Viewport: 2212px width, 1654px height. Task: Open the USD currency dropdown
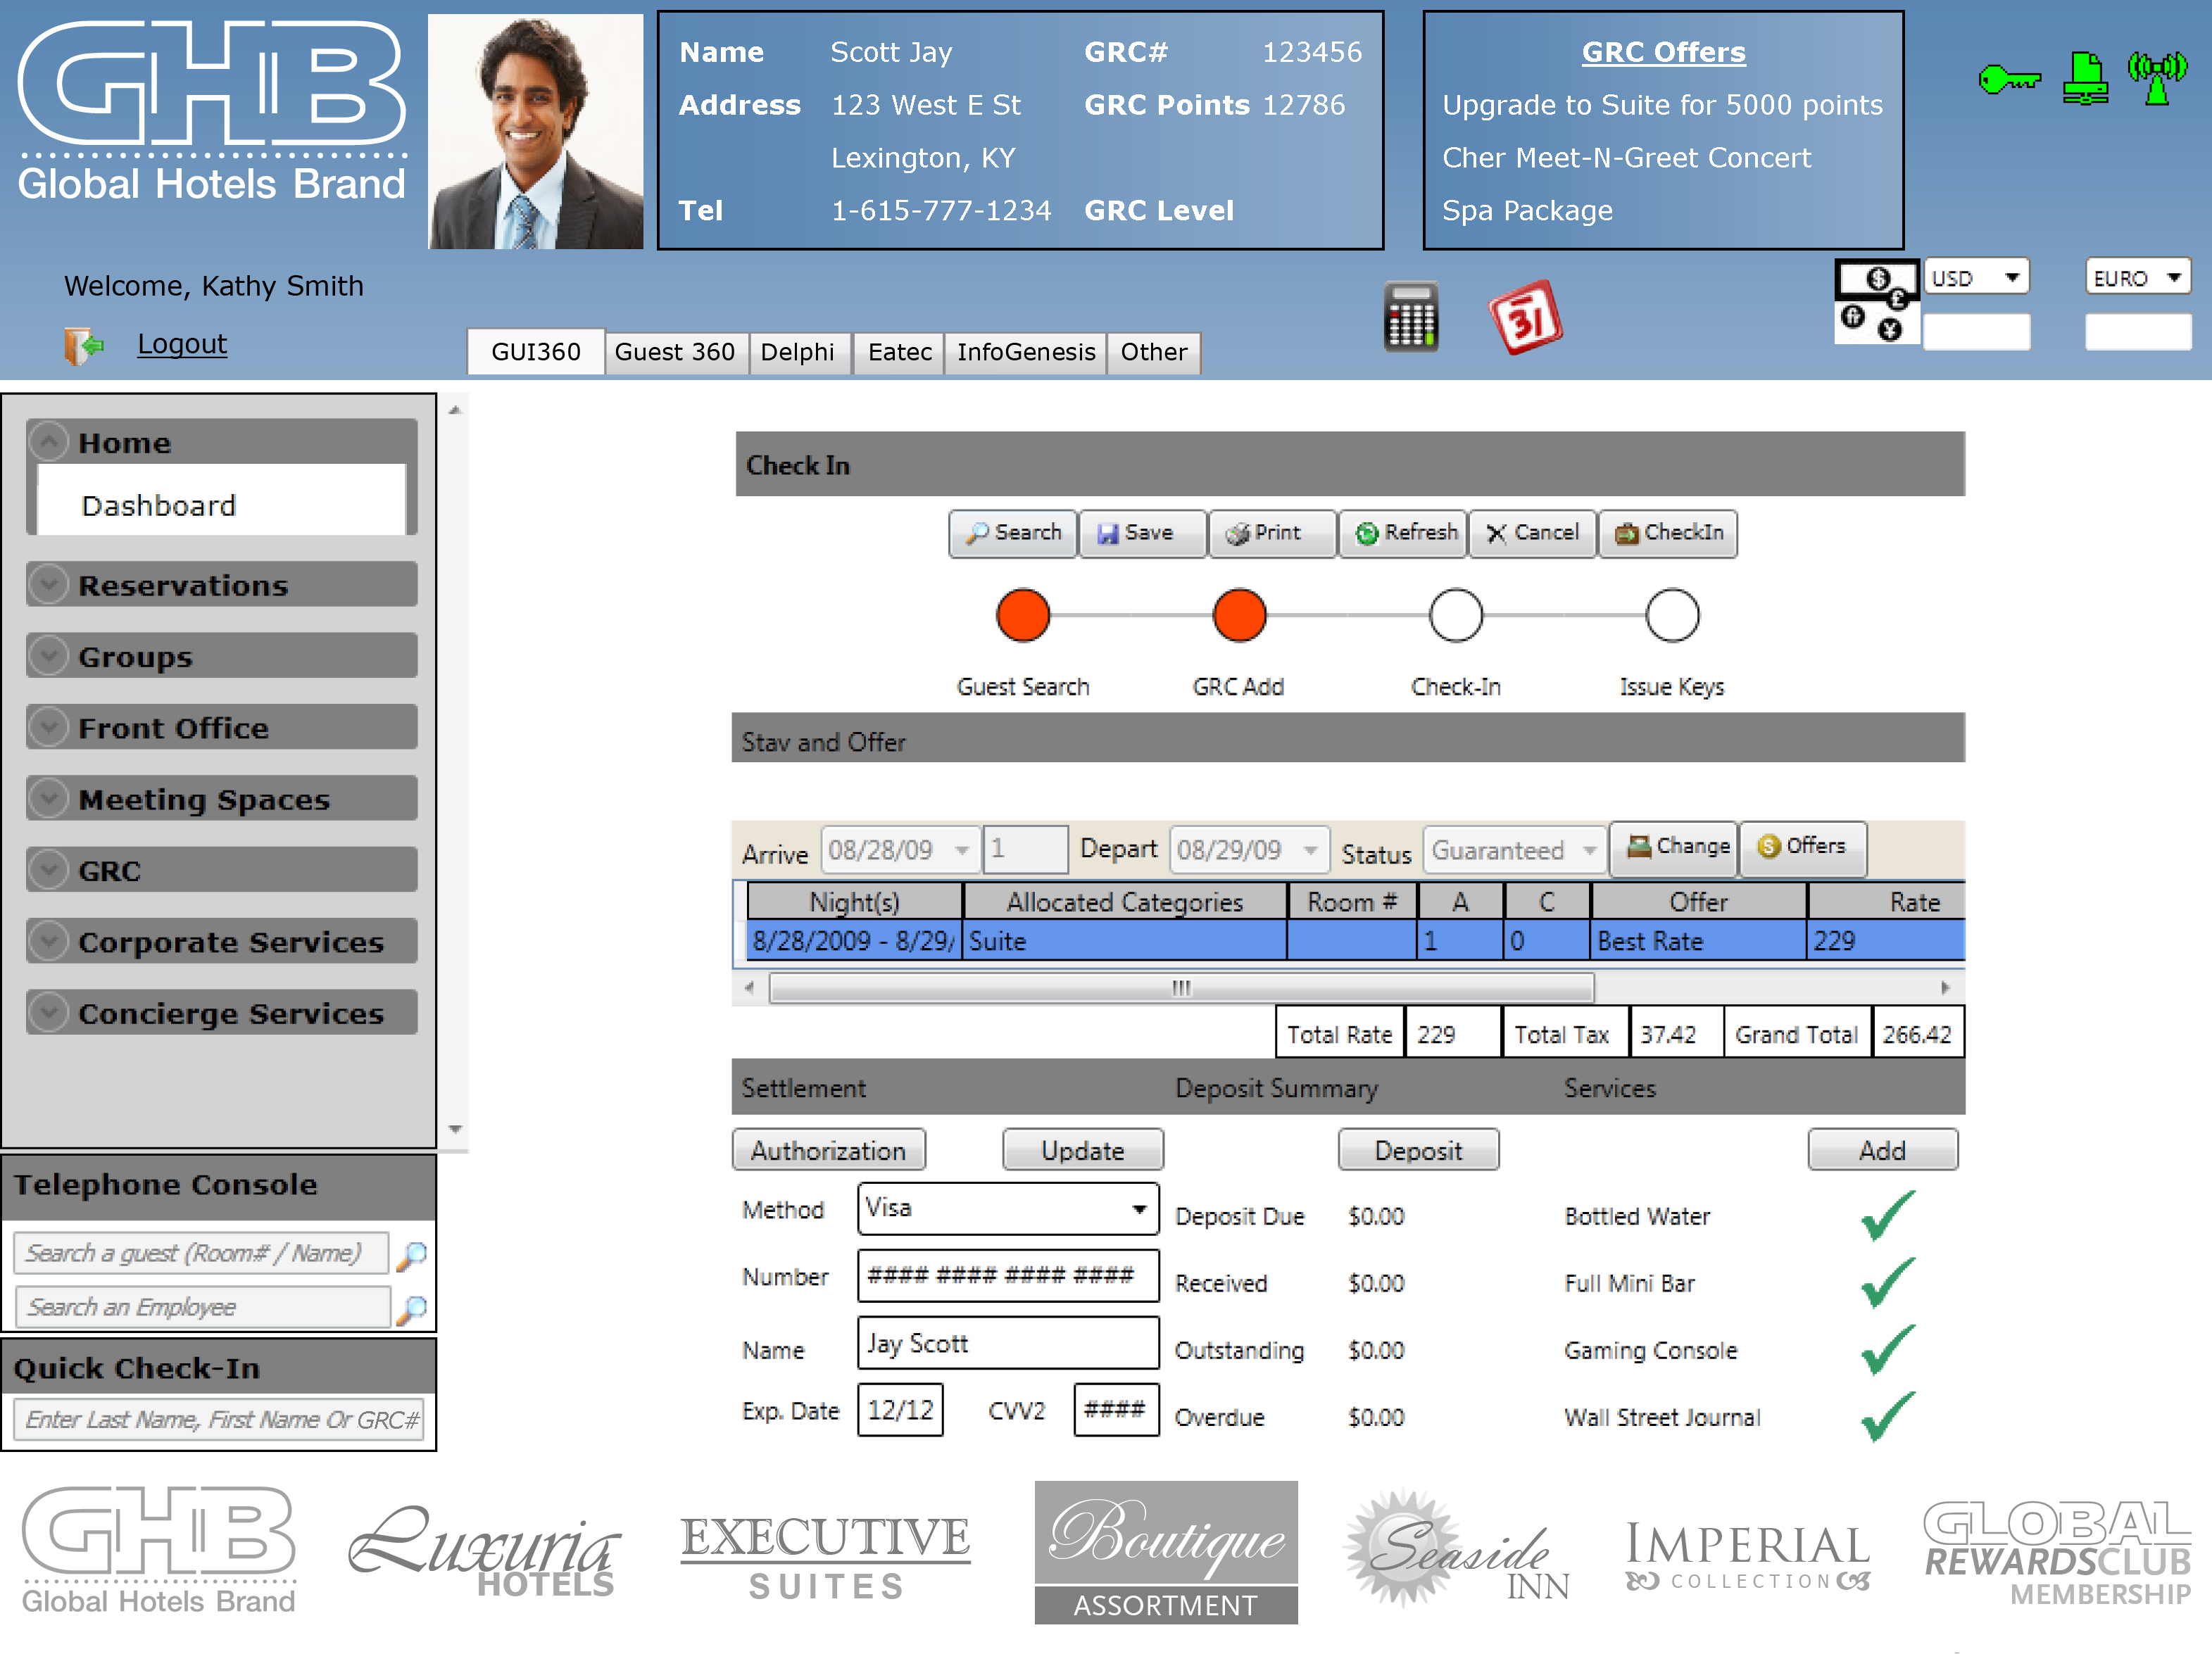pyautogui.click(x=1977, y=277)
